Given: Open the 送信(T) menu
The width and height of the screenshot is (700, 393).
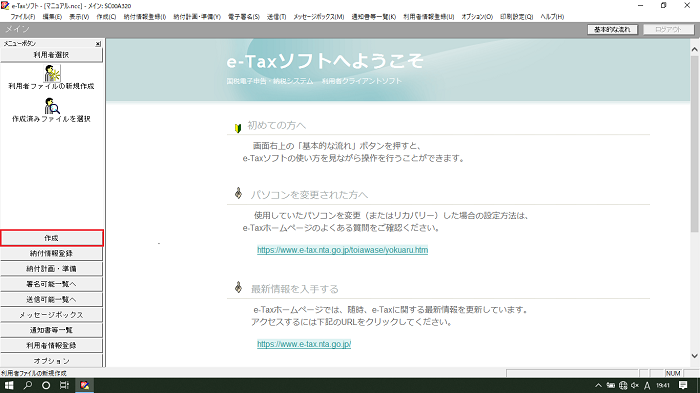Looking at the screenshot, I should pyautogui.click(x=276, y=17).
